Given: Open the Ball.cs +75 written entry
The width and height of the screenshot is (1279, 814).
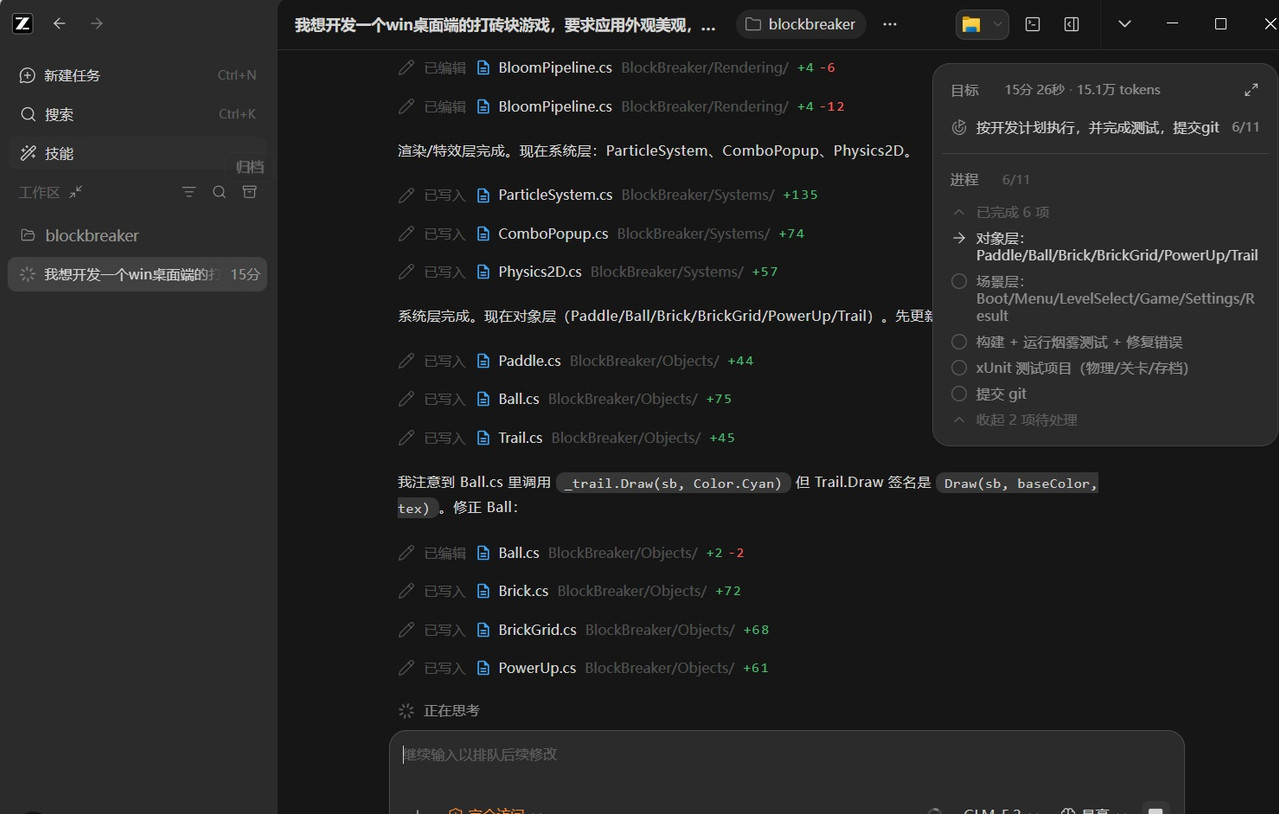Looking at the screenshot, I should [x=518, y=399].
